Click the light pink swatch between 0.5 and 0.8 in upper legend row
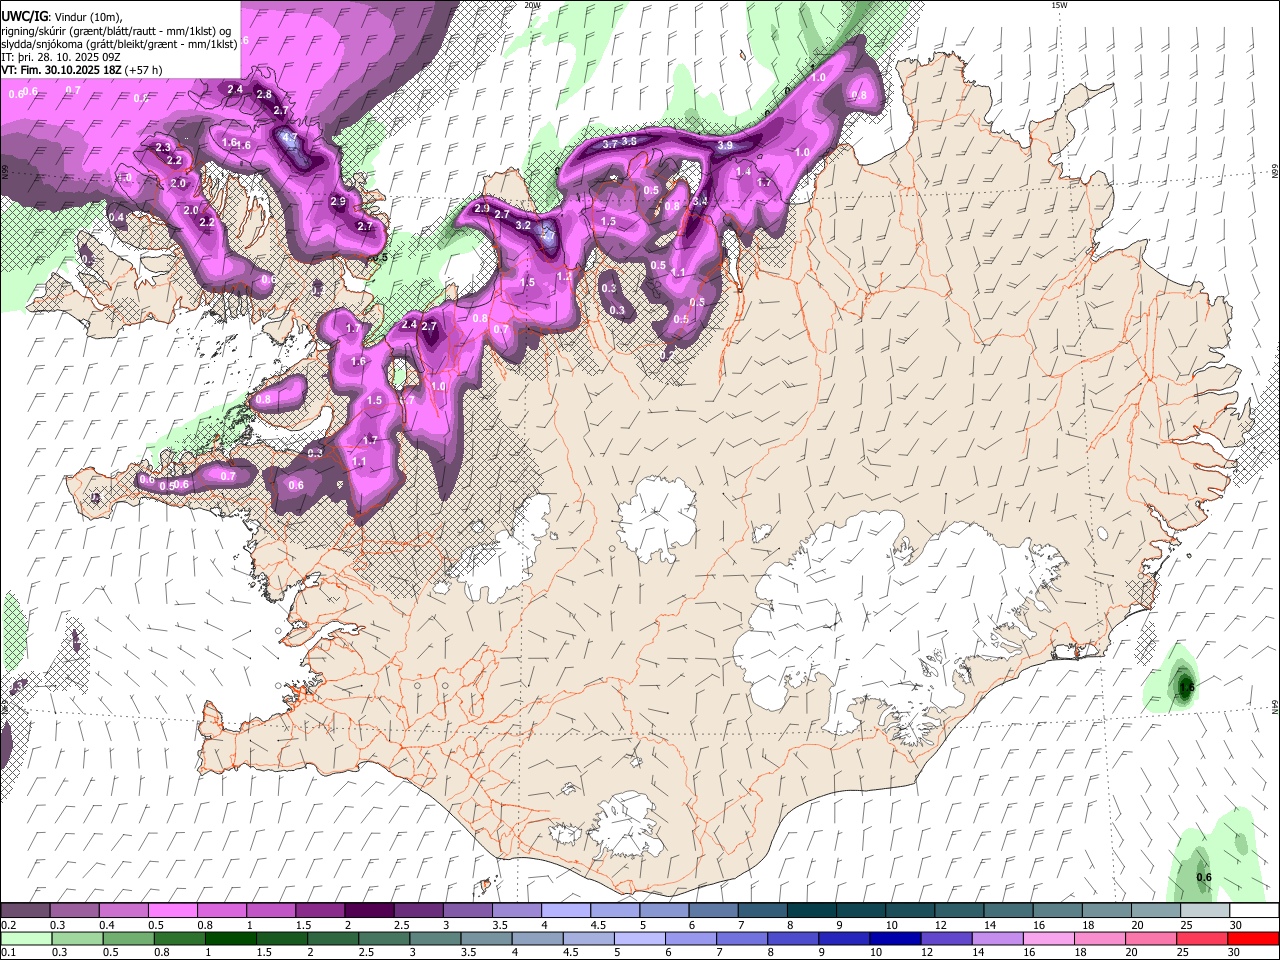This screenshot has height=960, width=1280. (172, 911)
